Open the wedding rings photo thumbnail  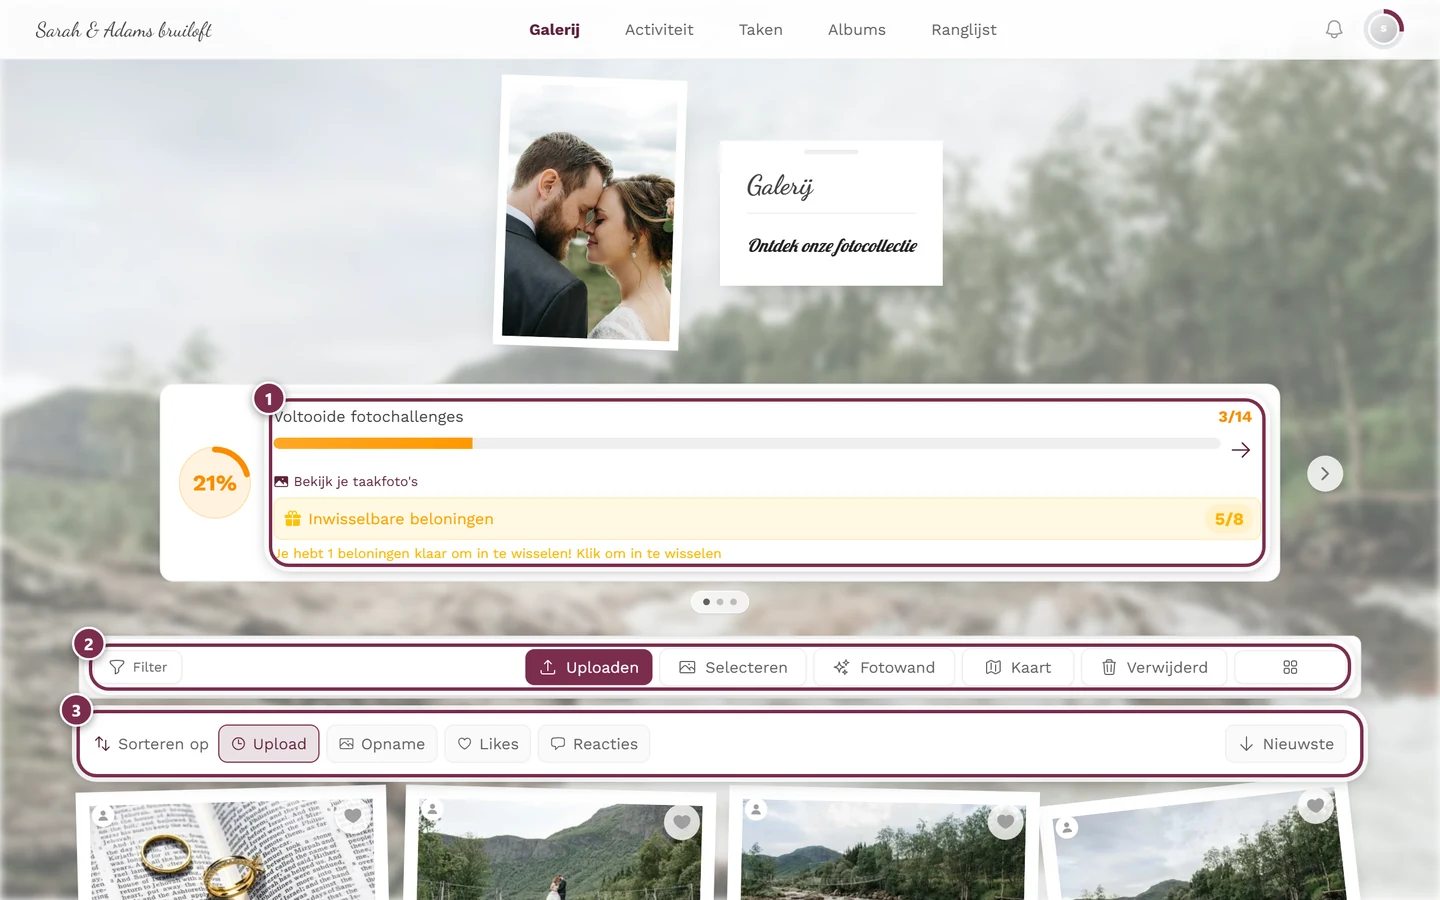(x=231, y=845)
